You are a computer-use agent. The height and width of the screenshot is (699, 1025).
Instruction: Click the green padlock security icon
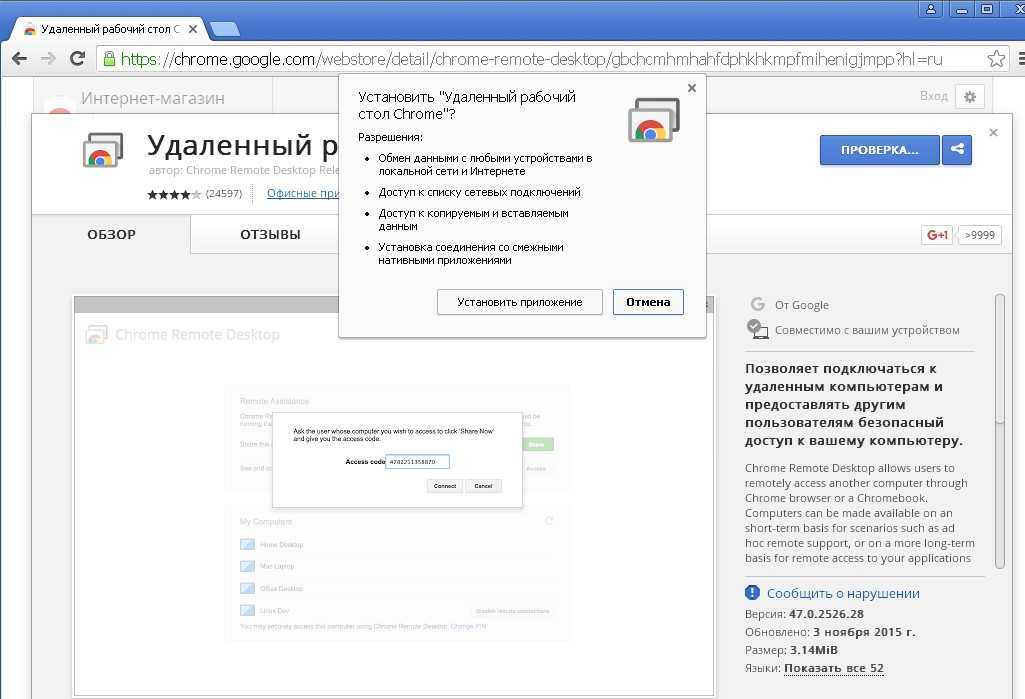tap(109, 59)
